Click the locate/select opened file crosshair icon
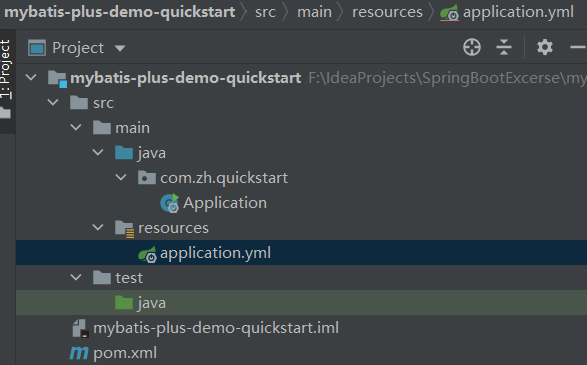587x365 pixels. tap(472, 47)
